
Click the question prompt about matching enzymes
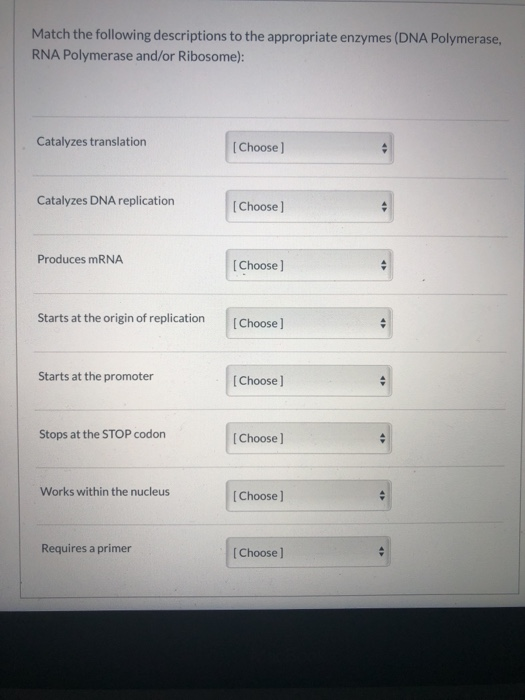(267, 46)
